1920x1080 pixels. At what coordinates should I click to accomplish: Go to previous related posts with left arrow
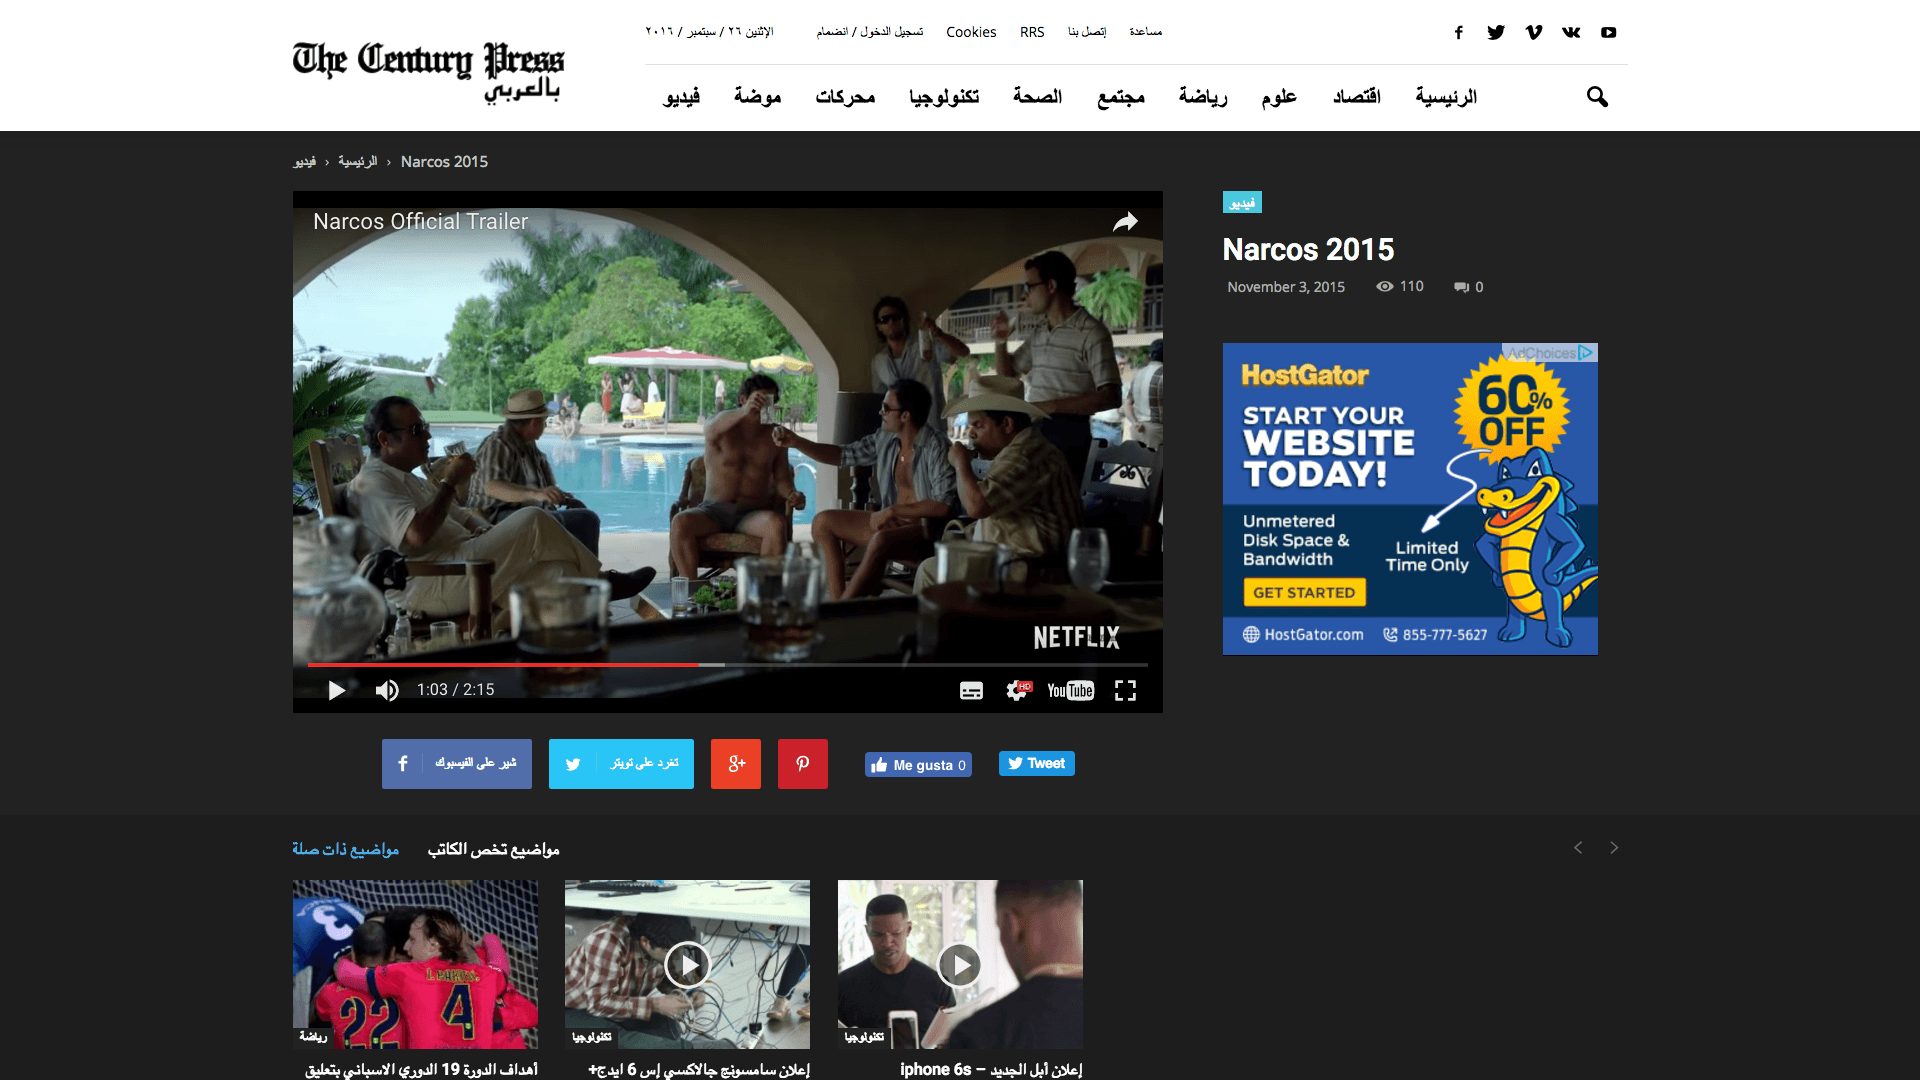[x=1578, y=848]
